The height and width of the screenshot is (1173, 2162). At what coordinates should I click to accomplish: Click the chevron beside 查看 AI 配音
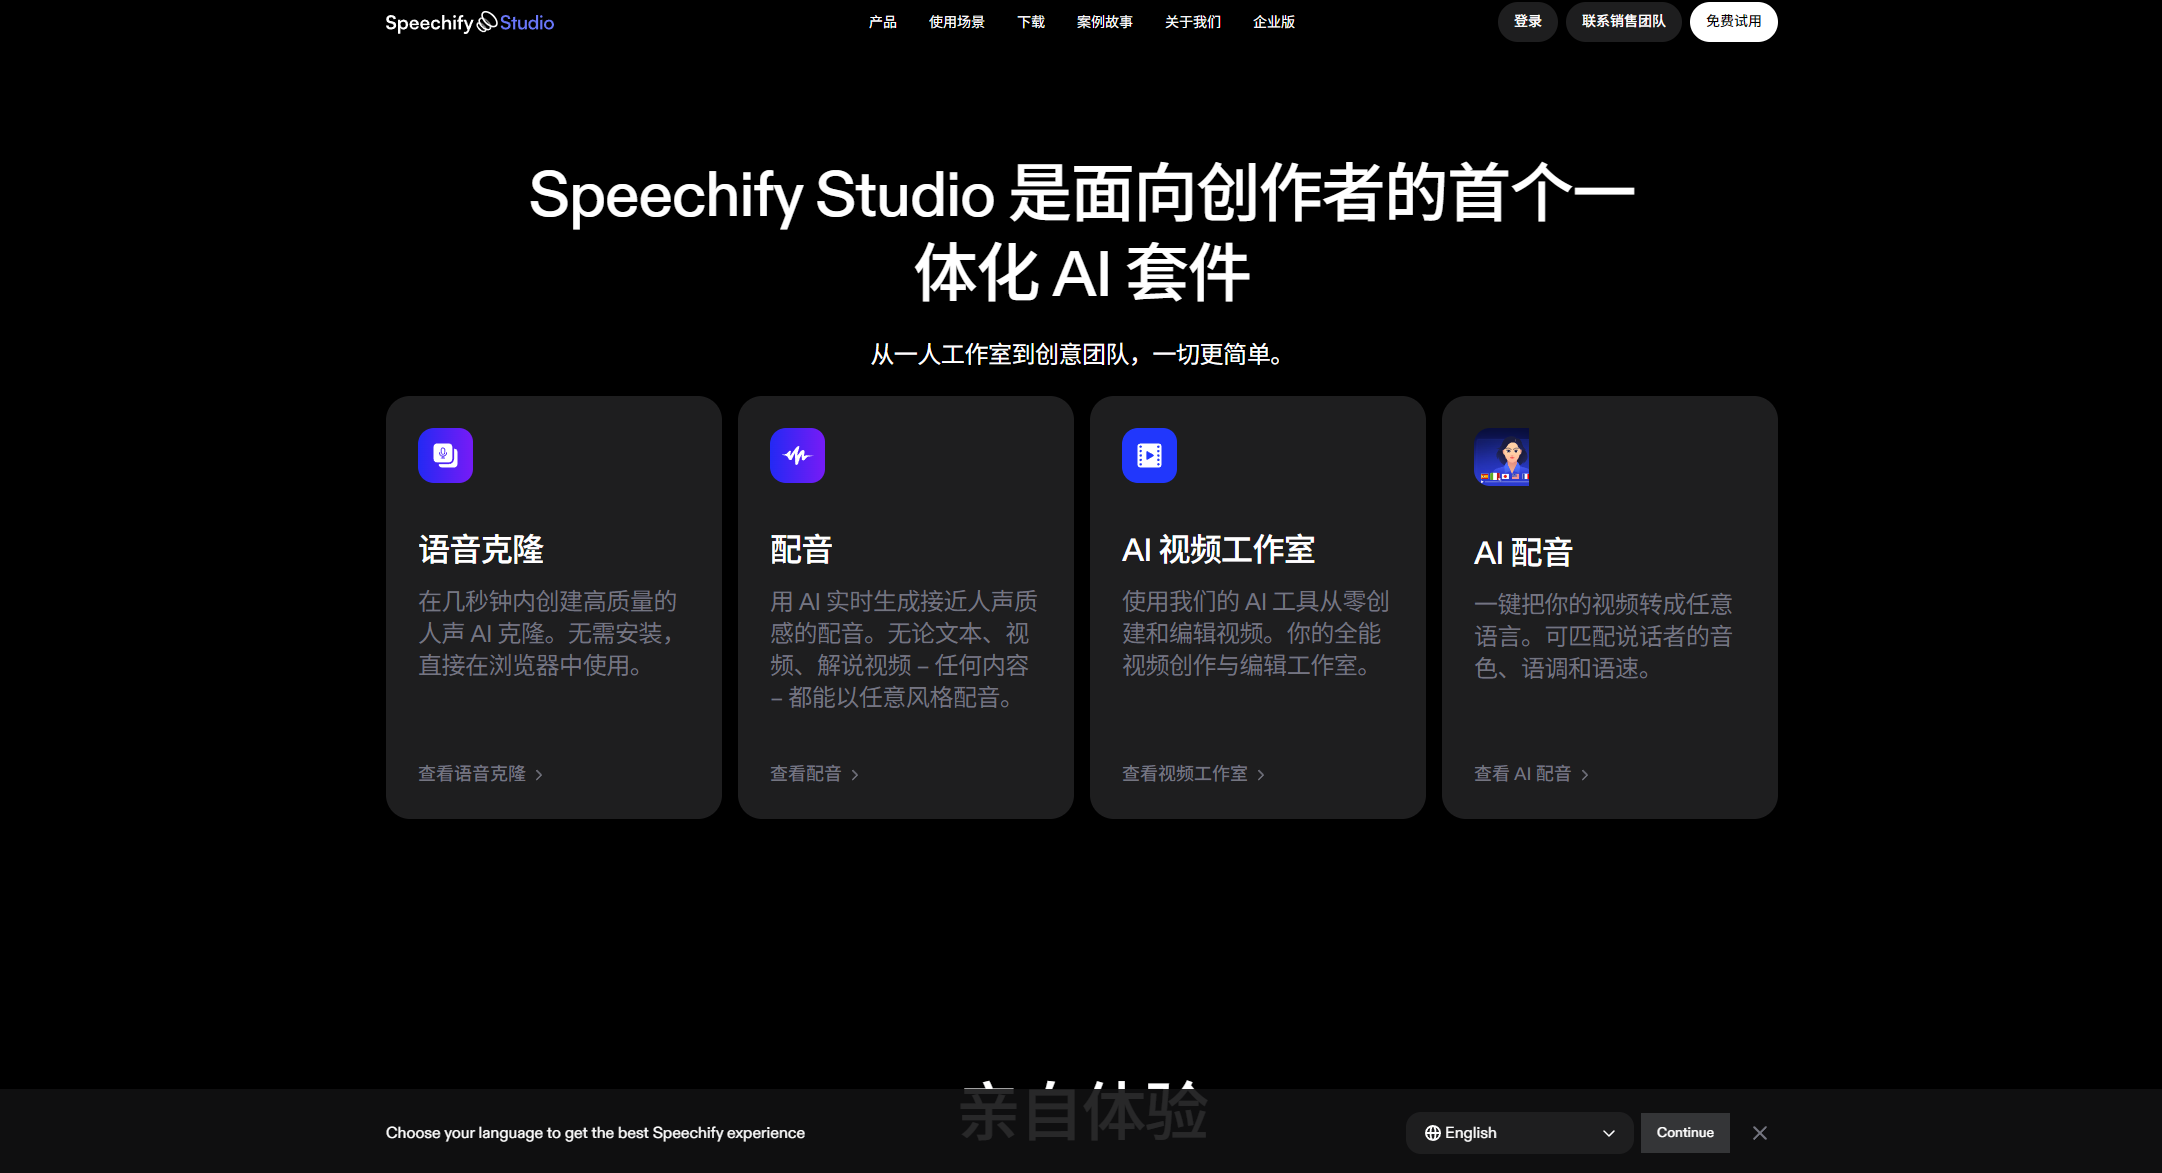pos(1584,775)
